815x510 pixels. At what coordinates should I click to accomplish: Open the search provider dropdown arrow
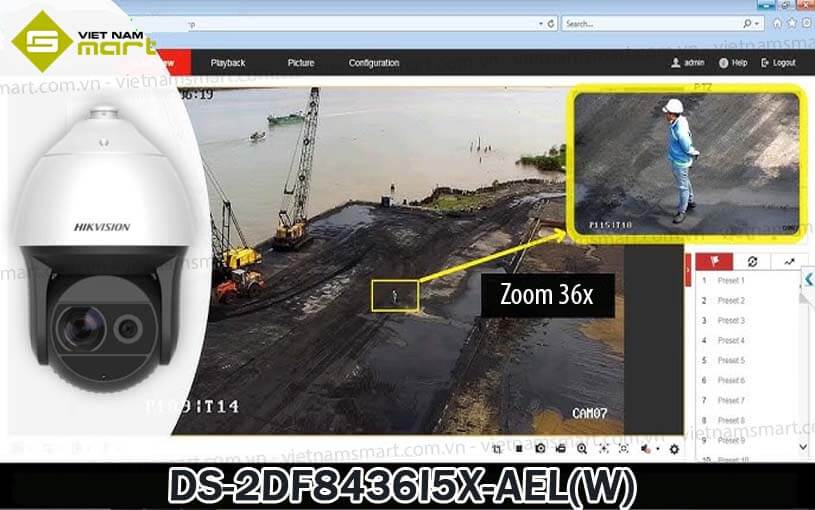click(757, 24)
